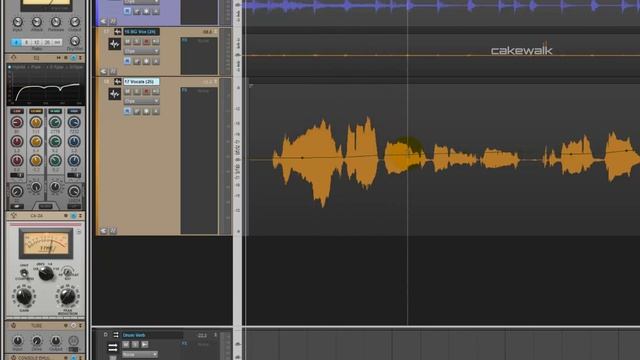Click the archive A button on 17 Vocals track
The image size is (640, 360).
point(156,111)
